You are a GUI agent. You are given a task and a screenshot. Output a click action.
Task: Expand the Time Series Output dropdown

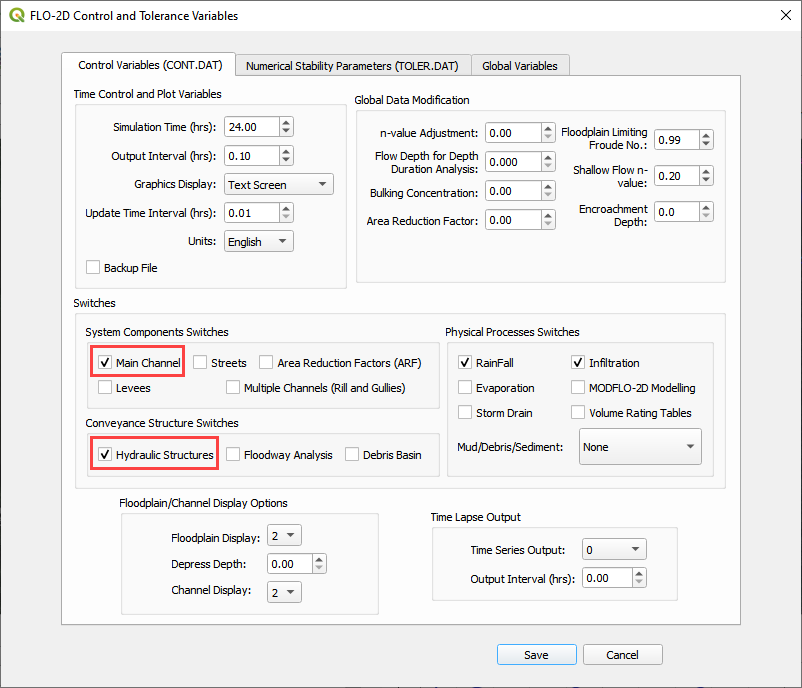click(x=615, y=550)
